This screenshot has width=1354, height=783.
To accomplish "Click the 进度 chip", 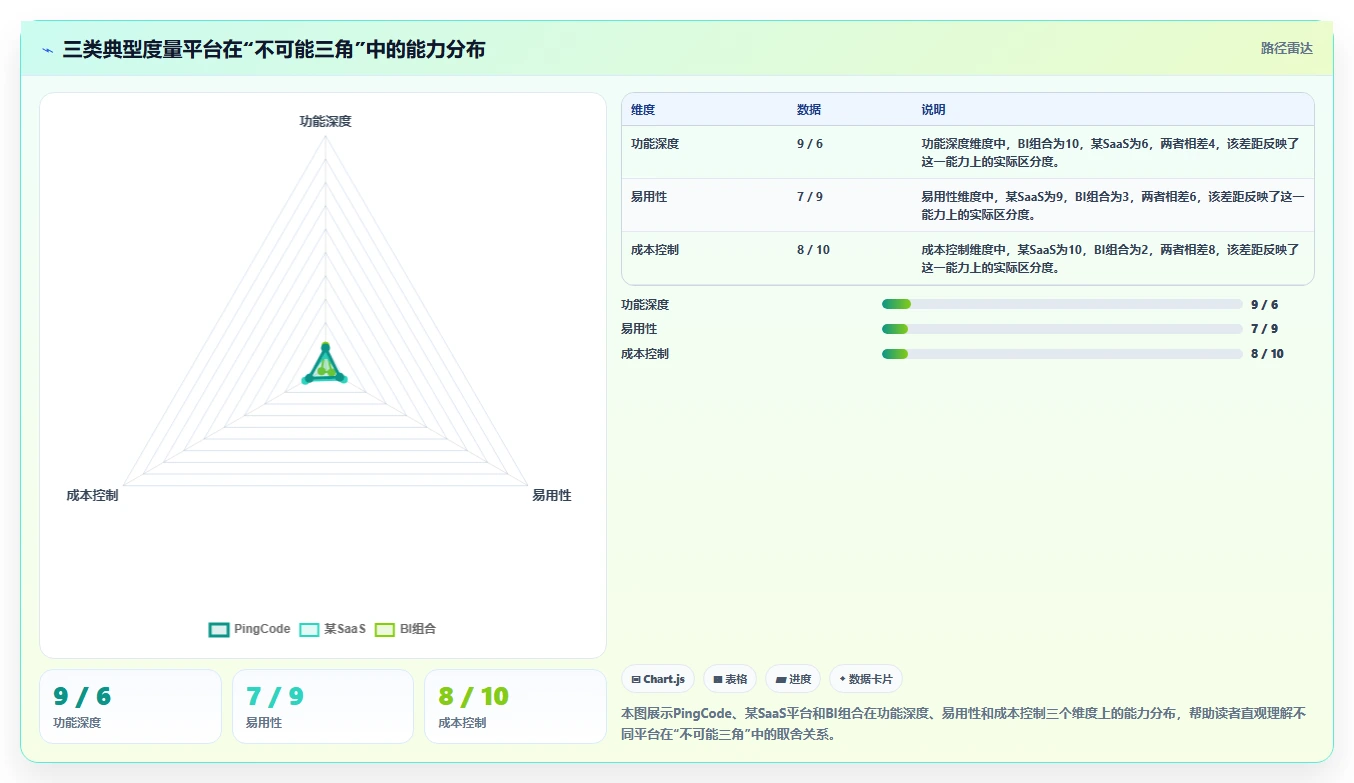I will tap(793, 679).
